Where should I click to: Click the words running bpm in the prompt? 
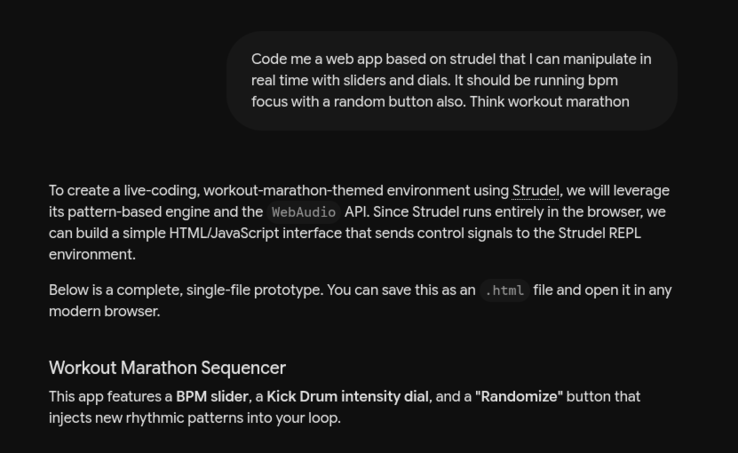pos(577,80)
